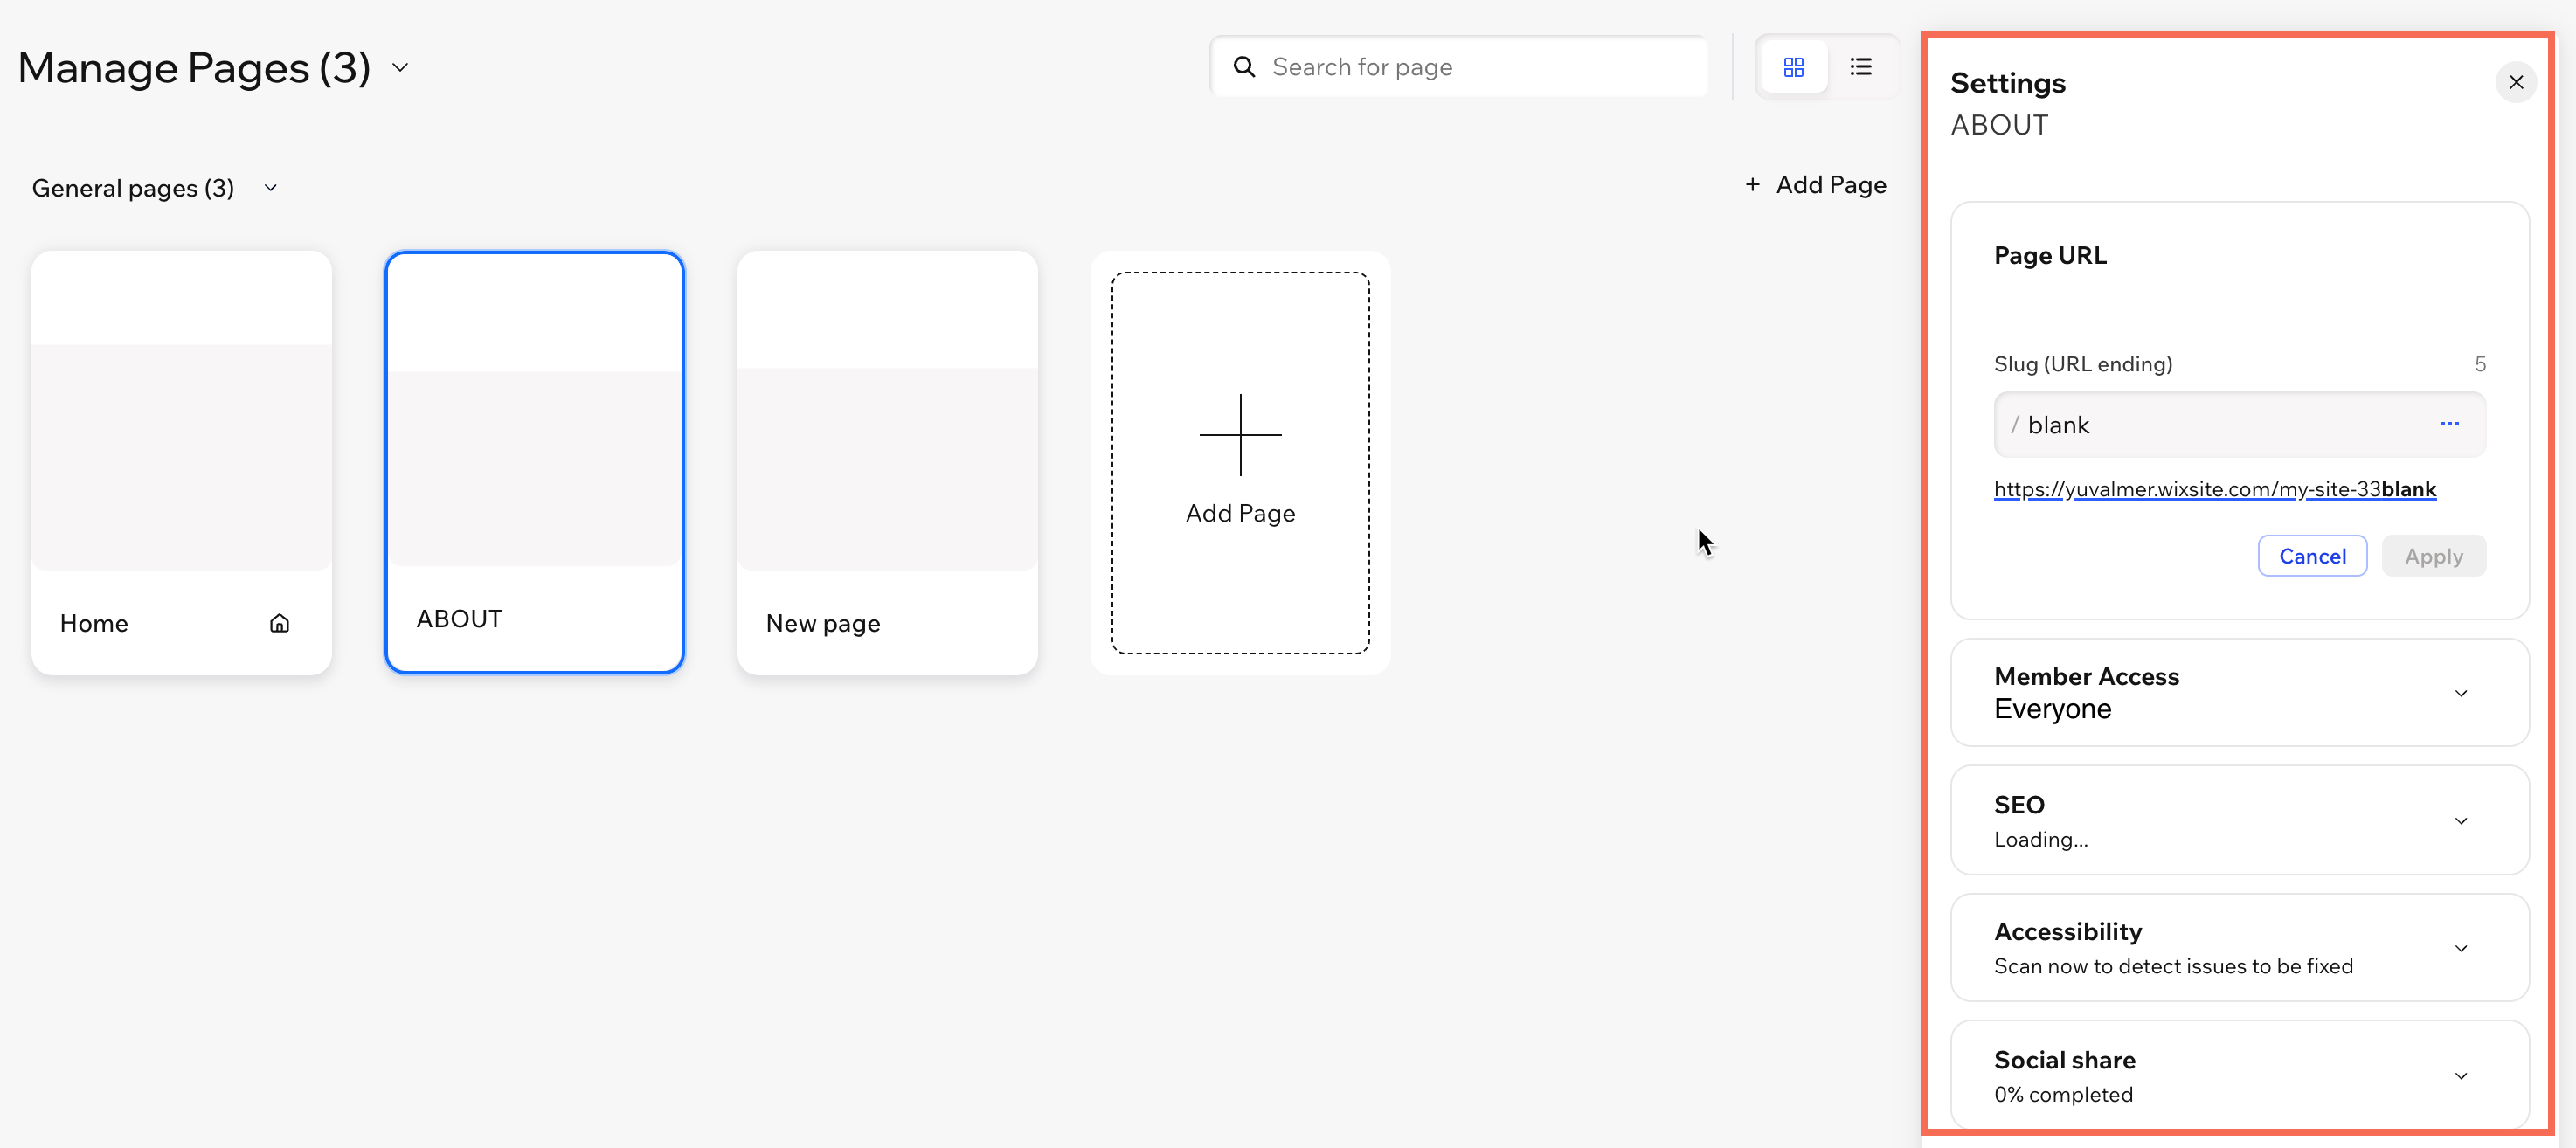
Task: Open slug field three-dots options
Action: coord(2449,424)
